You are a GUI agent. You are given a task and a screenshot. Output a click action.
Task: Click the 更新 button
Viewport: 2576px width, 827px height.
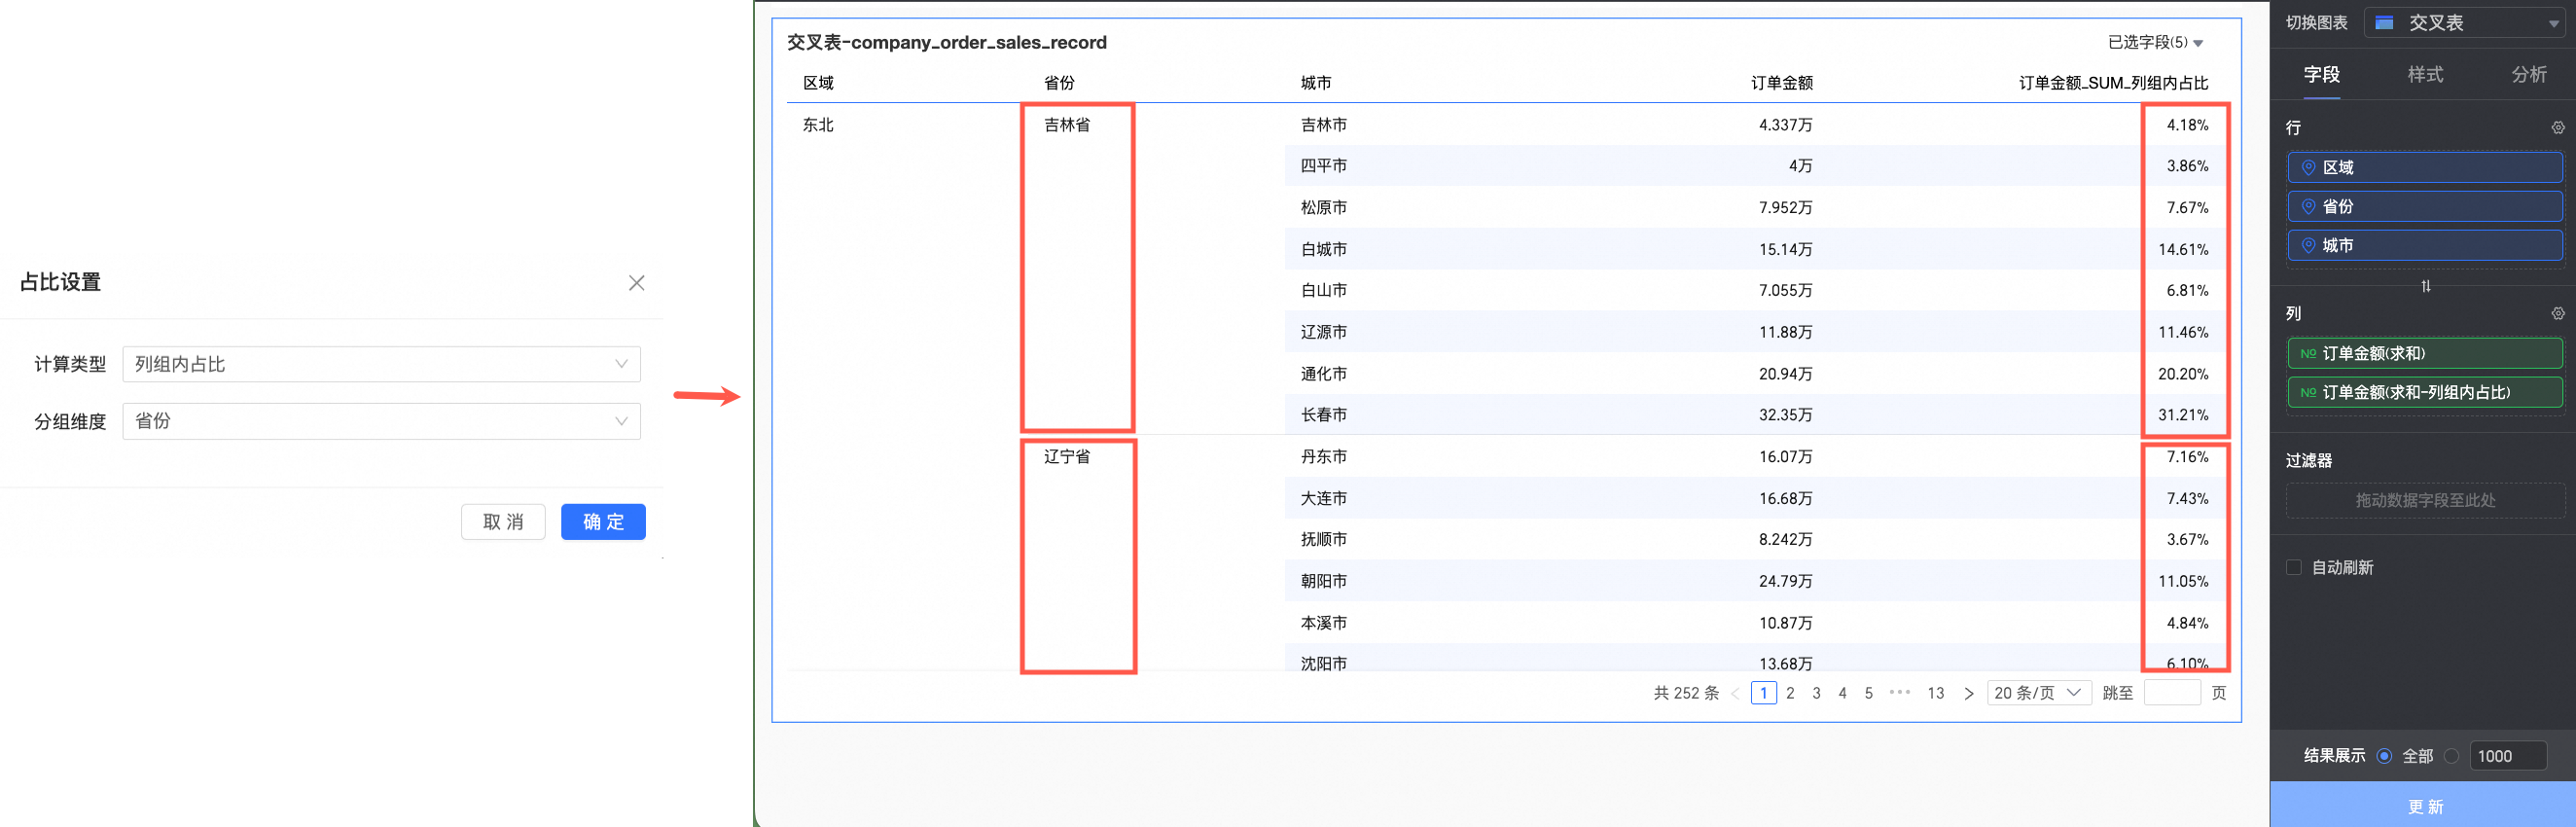2423,806
